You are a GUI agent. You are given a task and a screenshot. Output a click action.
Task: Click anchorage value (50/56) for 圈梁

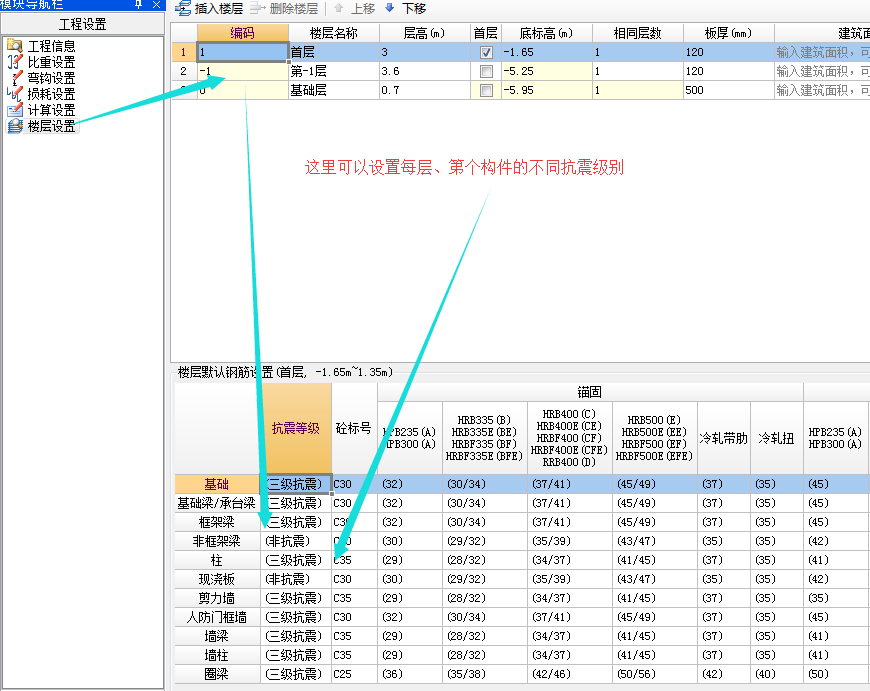point(654,674)
